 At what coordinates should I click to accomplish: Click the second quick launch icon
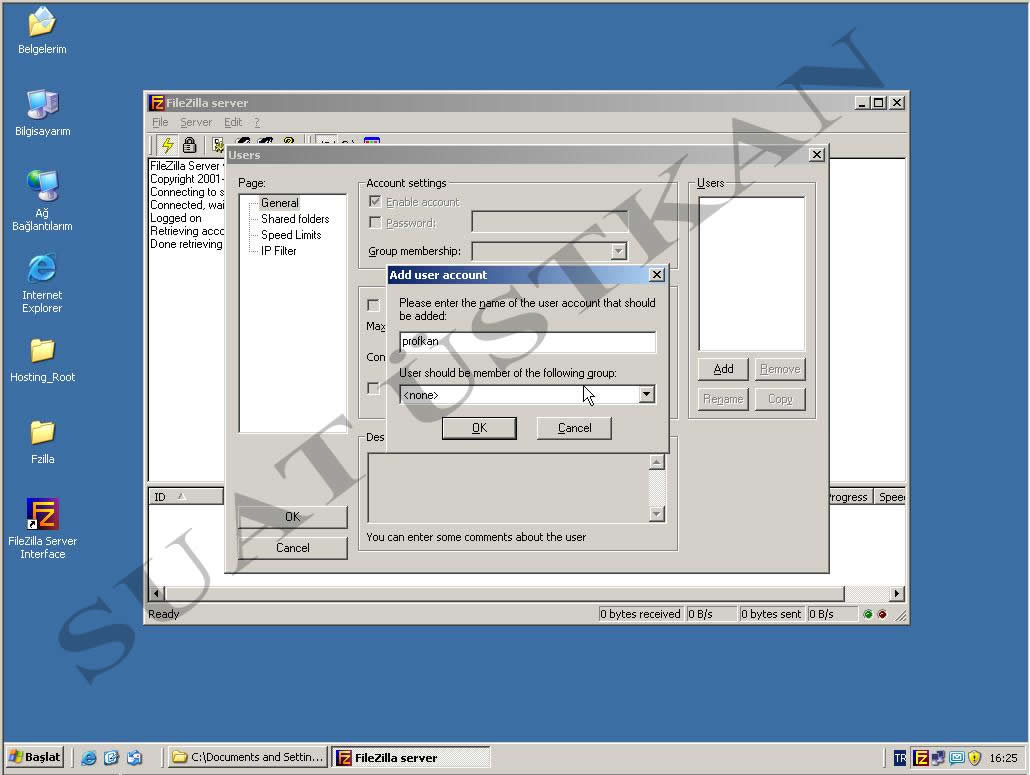click(x=111, y=758)
